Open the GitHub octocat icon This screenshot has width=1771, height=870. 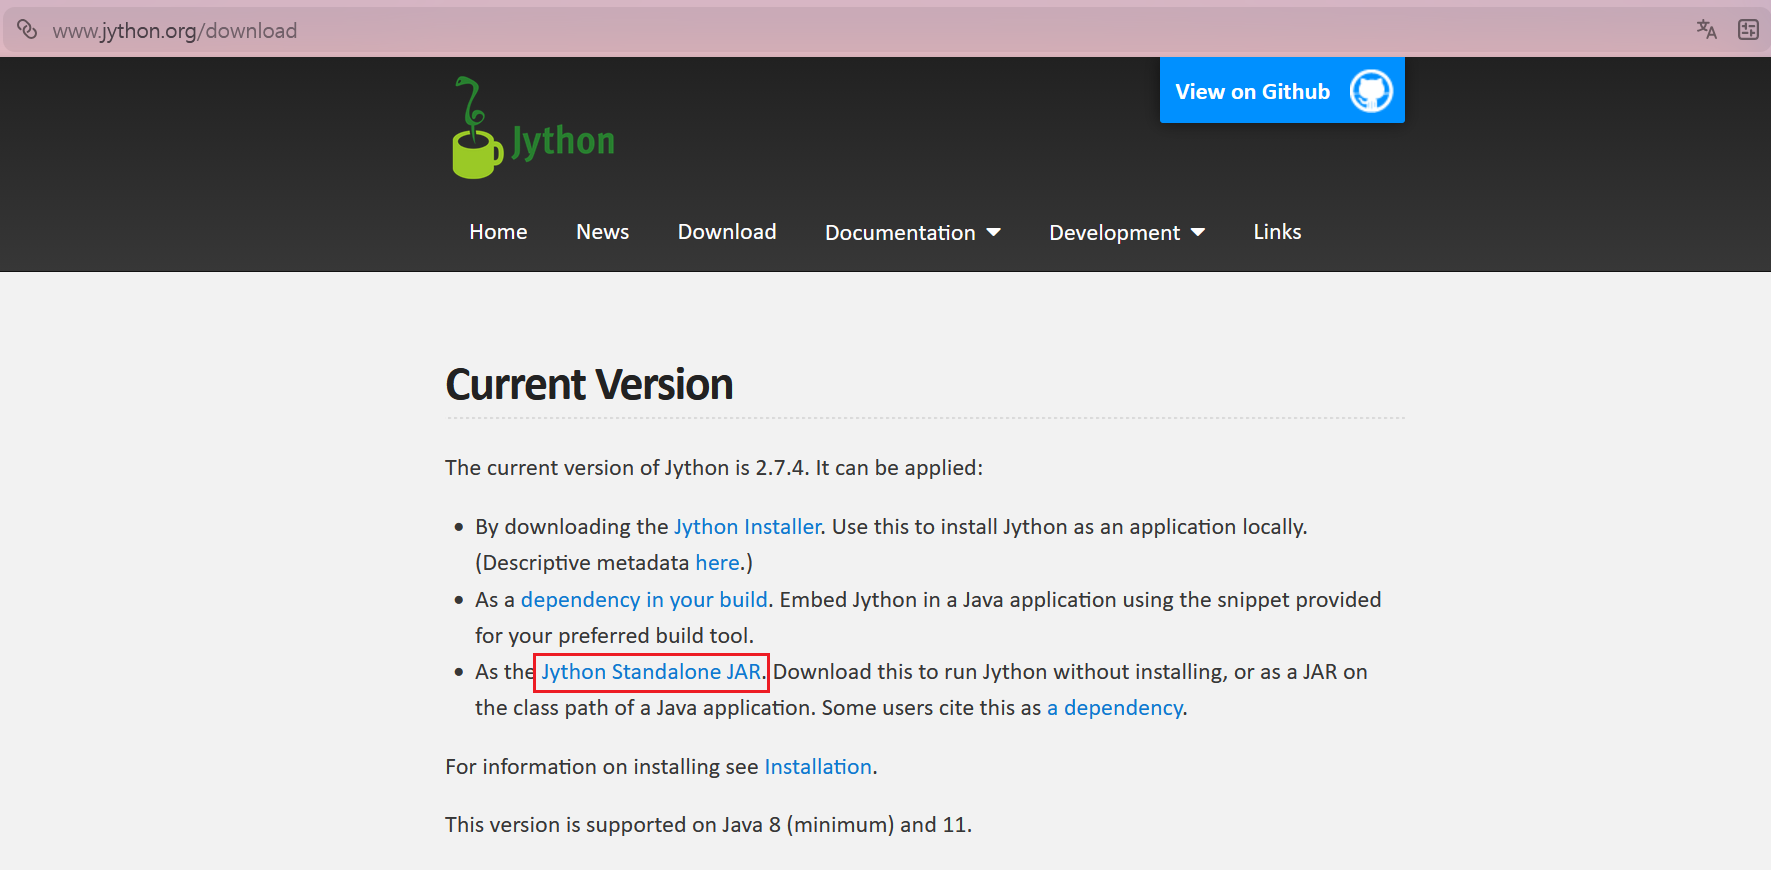point(1371,91)
